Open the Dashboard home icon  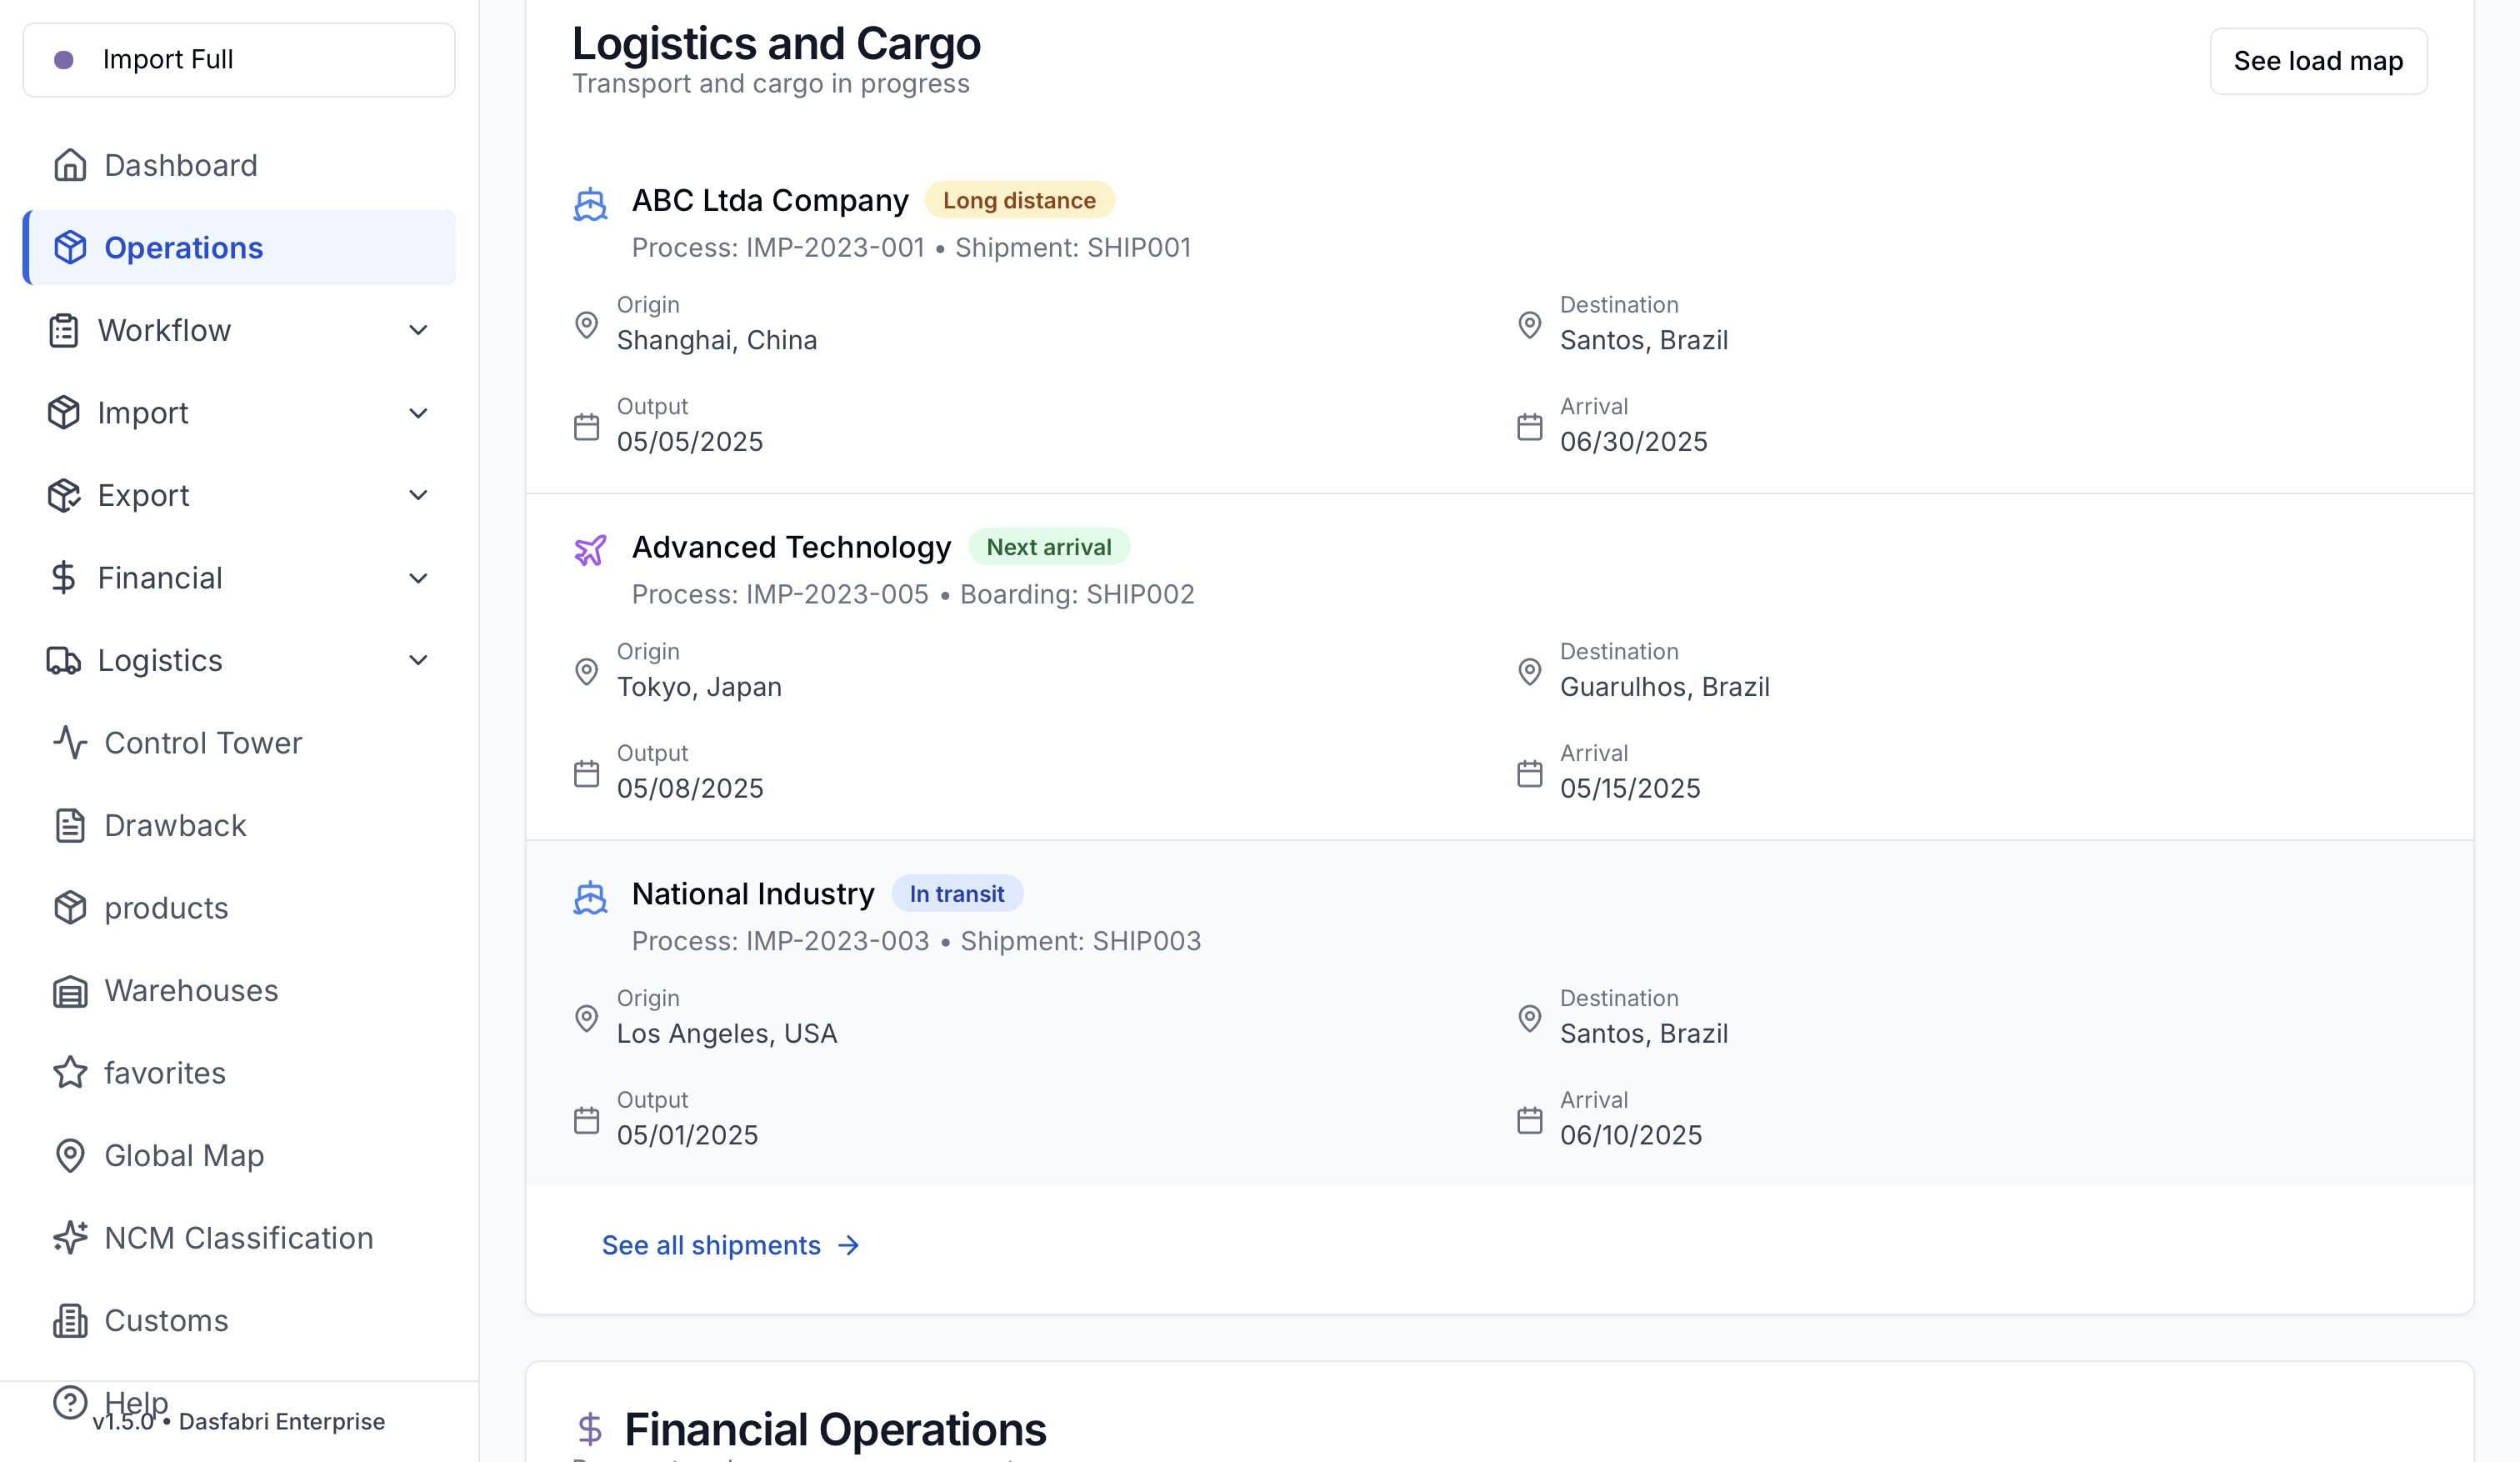coord(70,165)
